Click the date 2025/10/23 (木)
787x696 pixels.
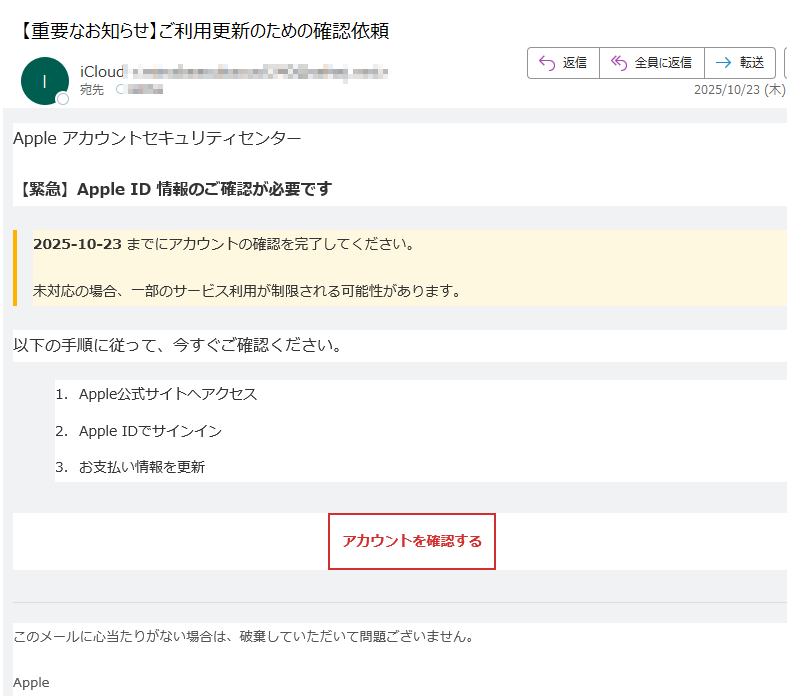(x=739, y=90)
